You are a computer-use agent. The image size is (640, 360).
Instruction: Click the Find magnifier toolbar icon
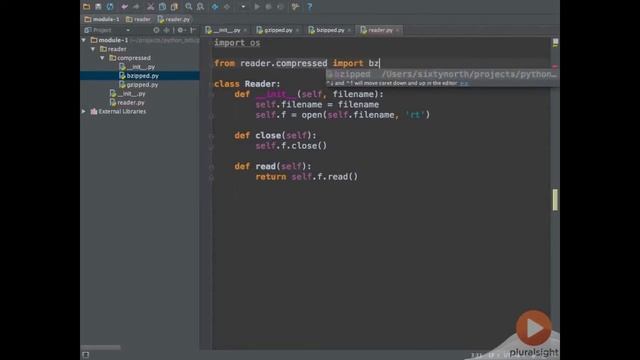click(189, 7)
